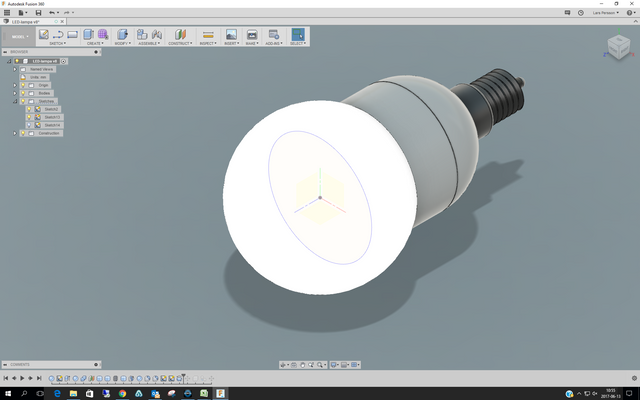Open the SKETCH menu dropdown
This screenshot has height=400, width=640.
58,43
